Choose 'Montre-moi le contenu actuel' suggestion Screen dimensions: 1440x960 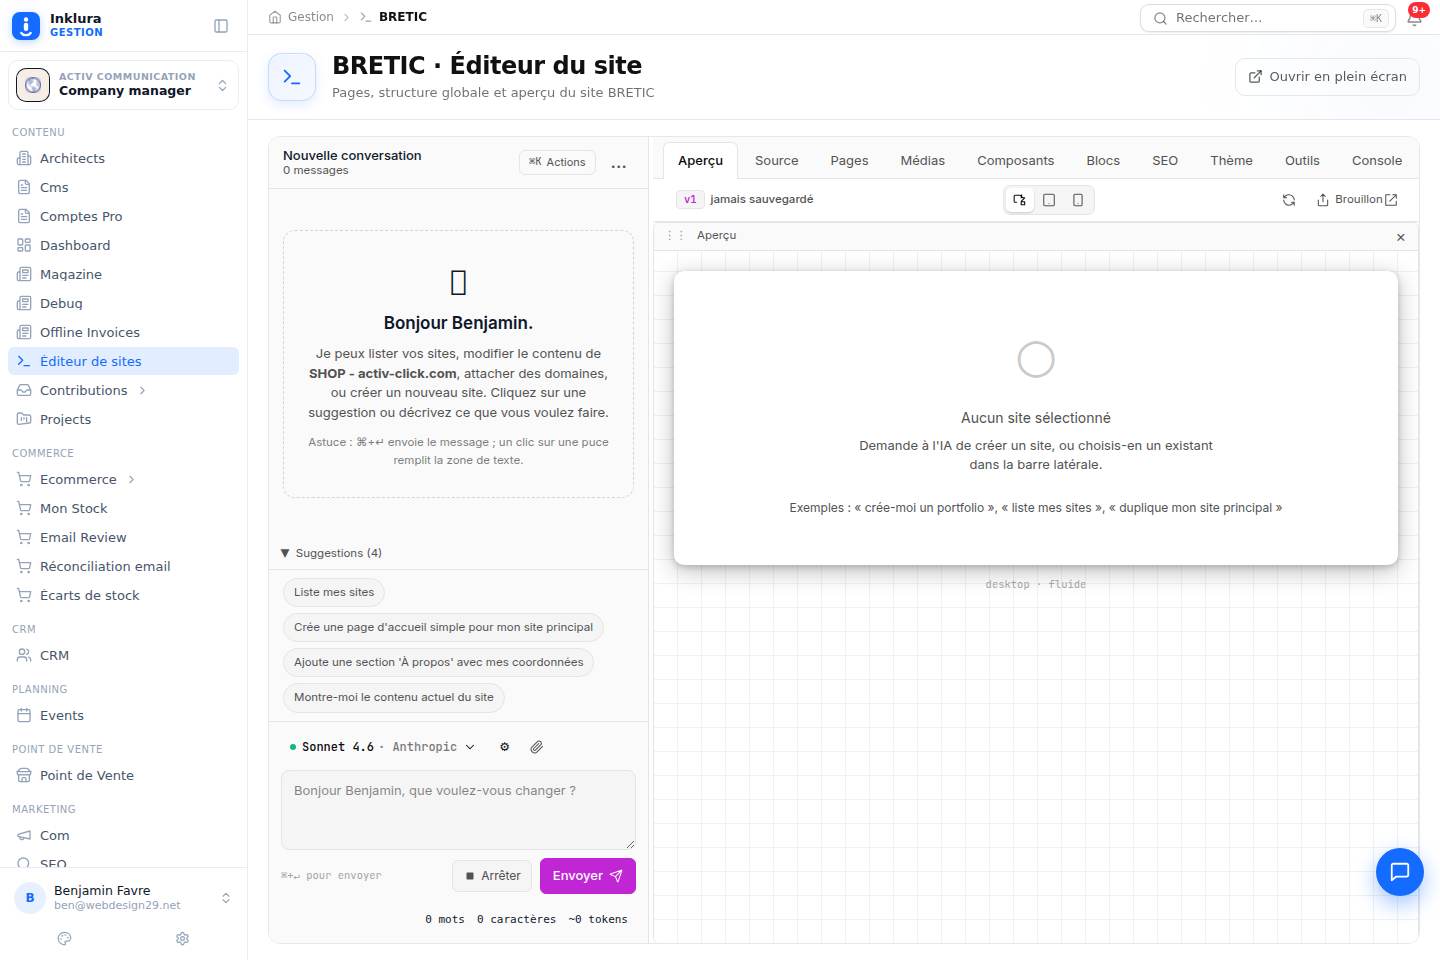[394, 697]
